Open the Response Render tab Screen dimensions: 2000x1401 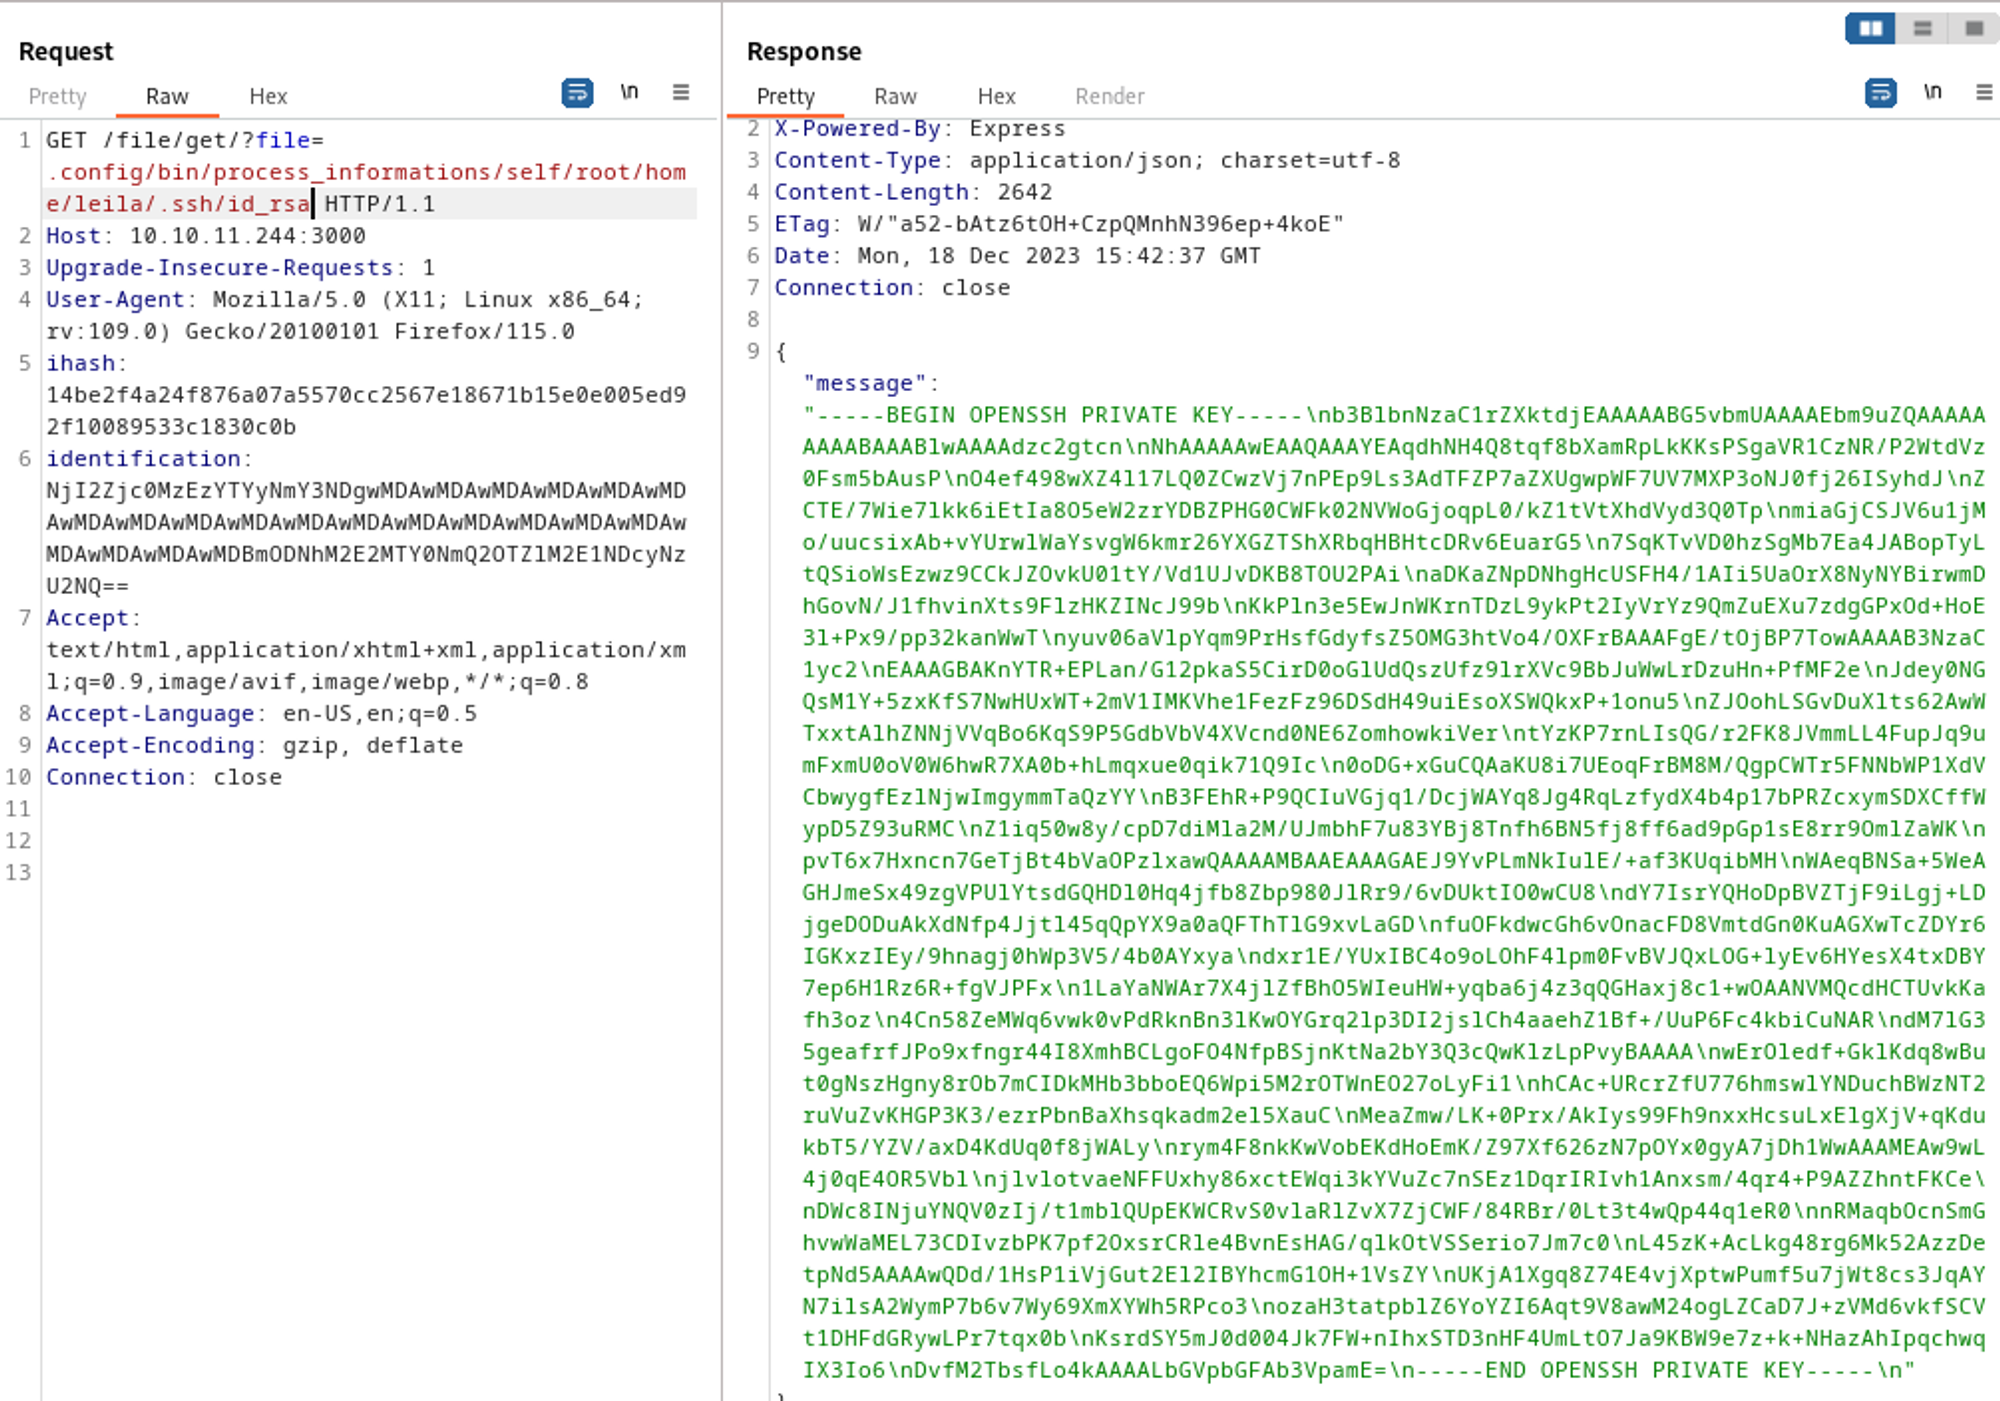[x=1109, y=97]
